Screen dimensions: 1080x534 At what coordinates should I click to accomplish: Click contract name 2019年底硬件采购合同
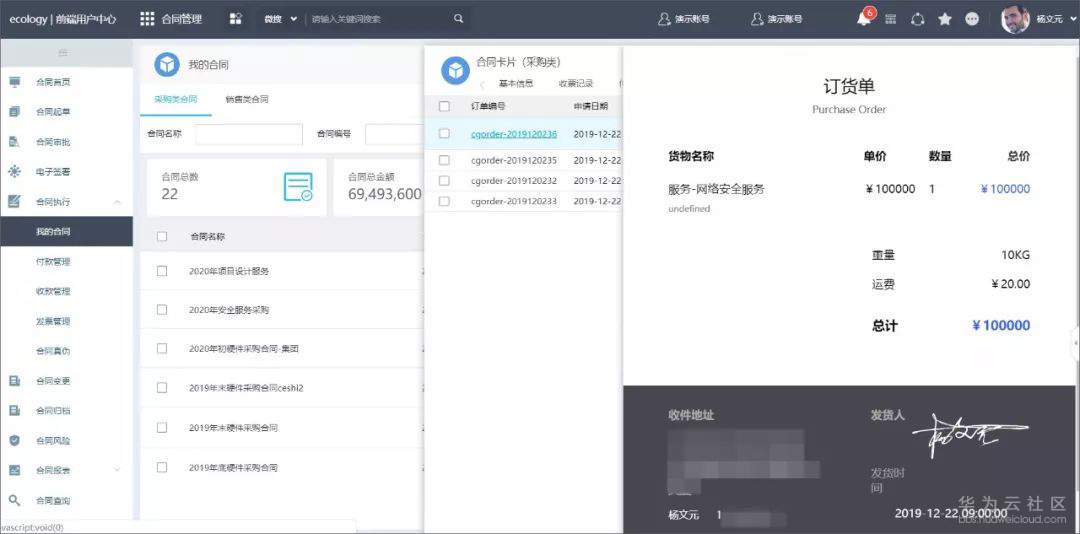point(233,467)
